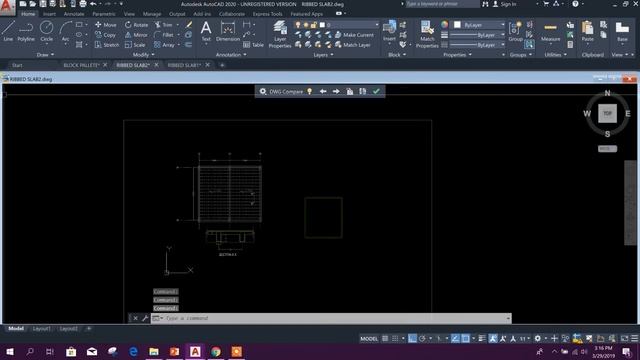The image size is (640, 360).
Task: Activate the Stretch command
Action: pos(107,45)
